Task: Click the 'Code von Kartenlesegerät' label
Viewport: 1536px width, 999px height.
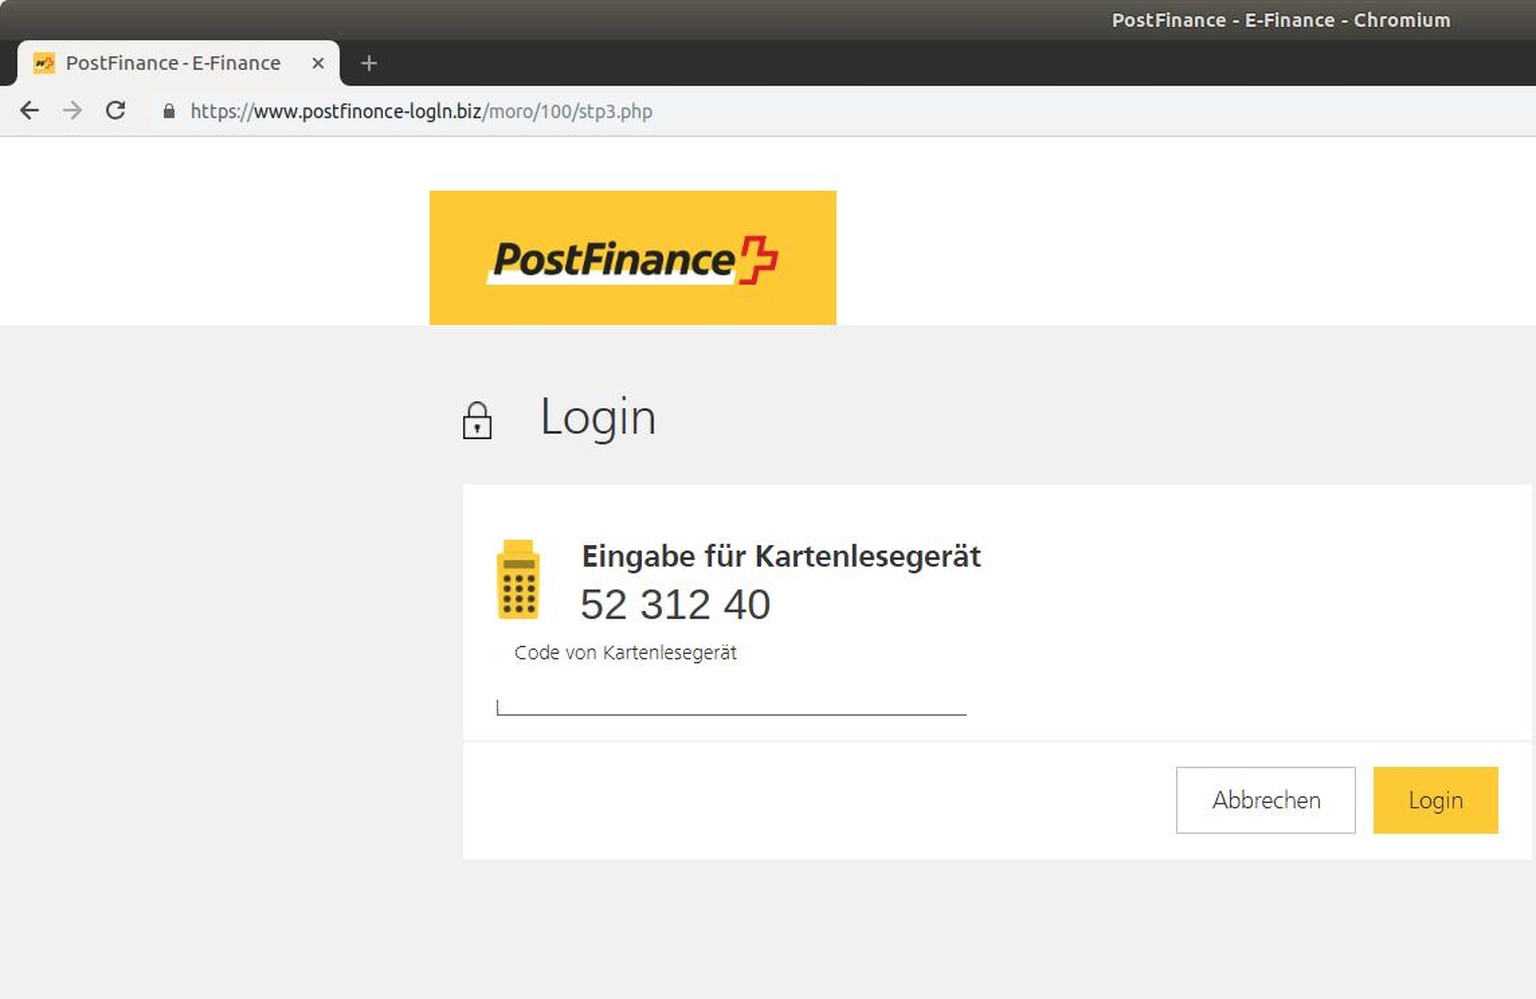Action: (x=625, y=653)
